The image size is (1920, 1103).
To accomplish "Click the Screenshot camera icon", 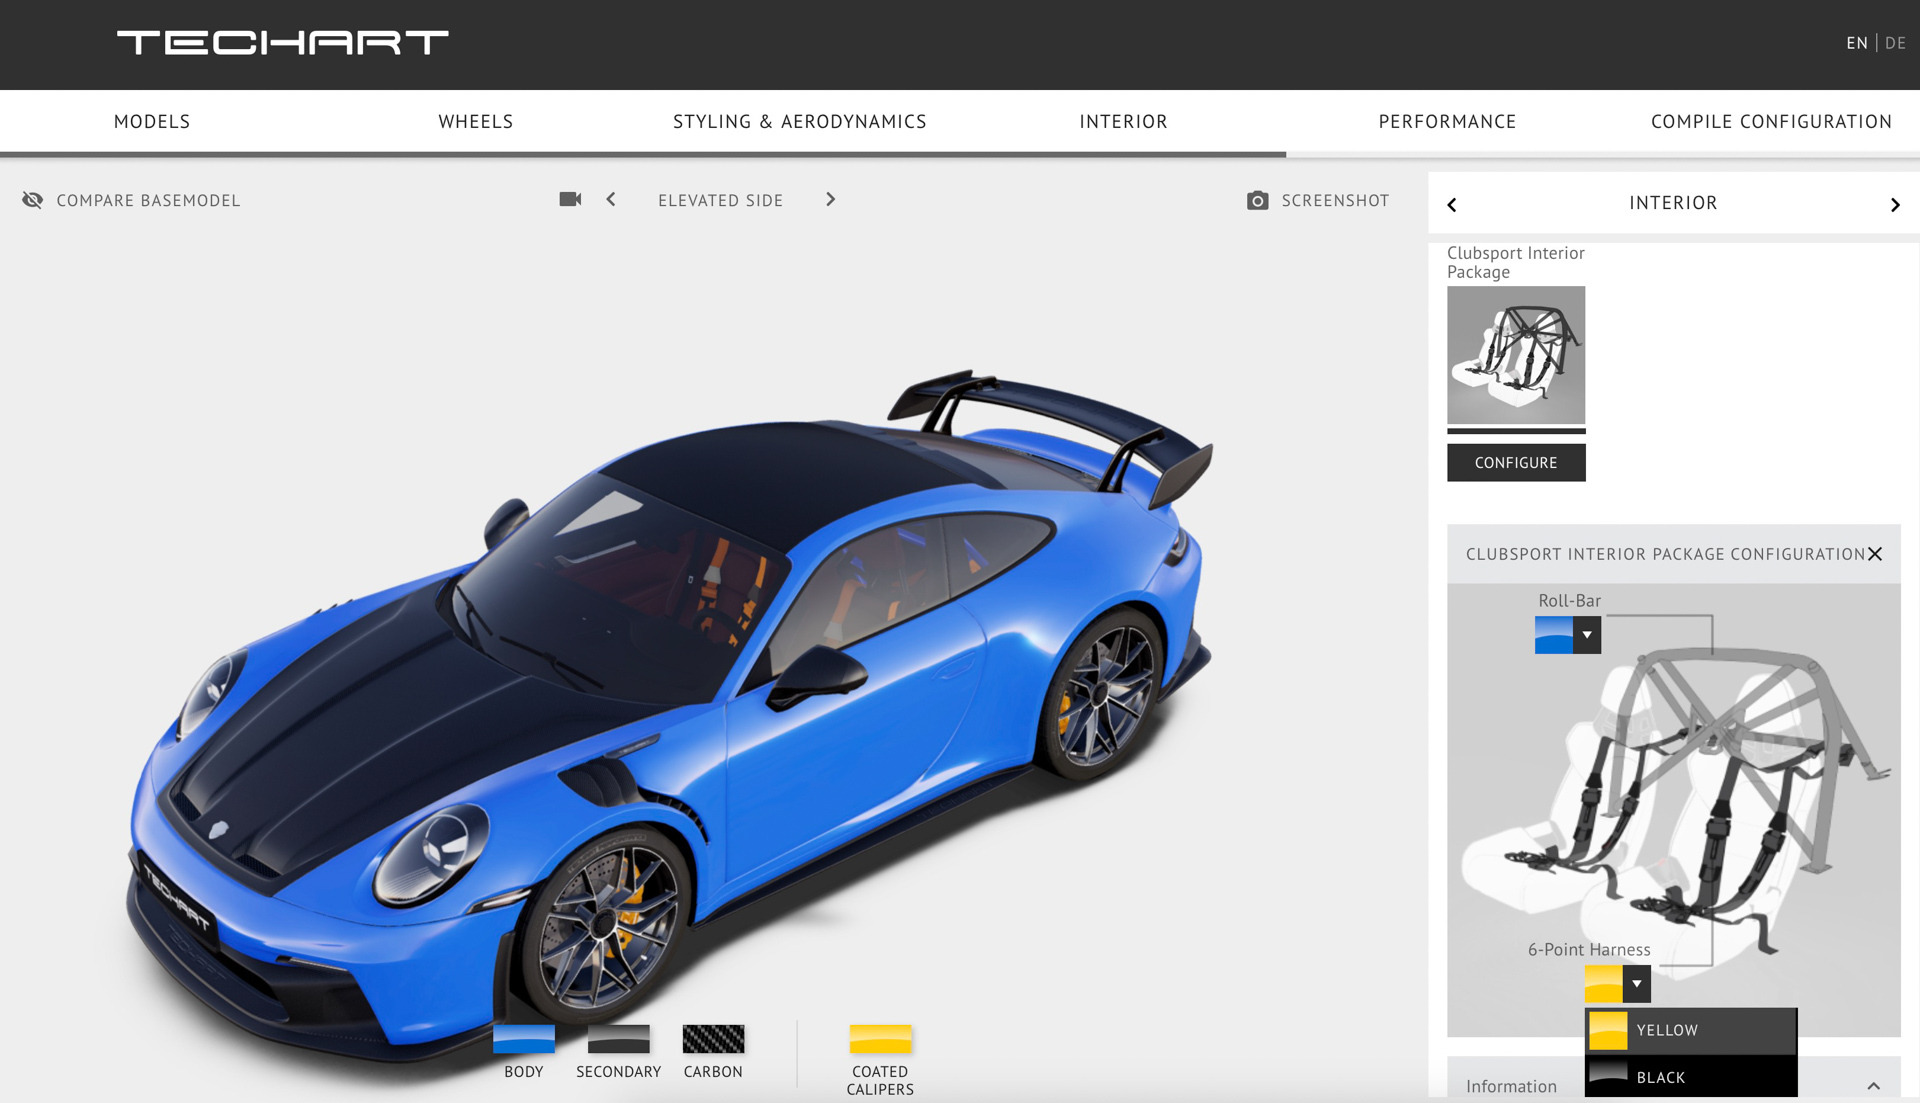I will pyautogui.click(x=1258, y=200).
